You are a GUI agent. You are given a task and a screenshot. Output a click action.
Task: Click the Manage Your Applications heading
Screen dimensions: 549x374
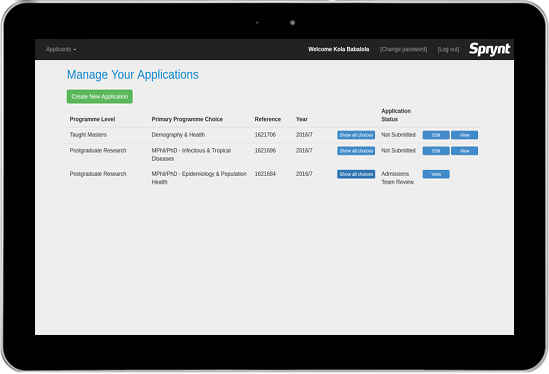pos(133,75)
